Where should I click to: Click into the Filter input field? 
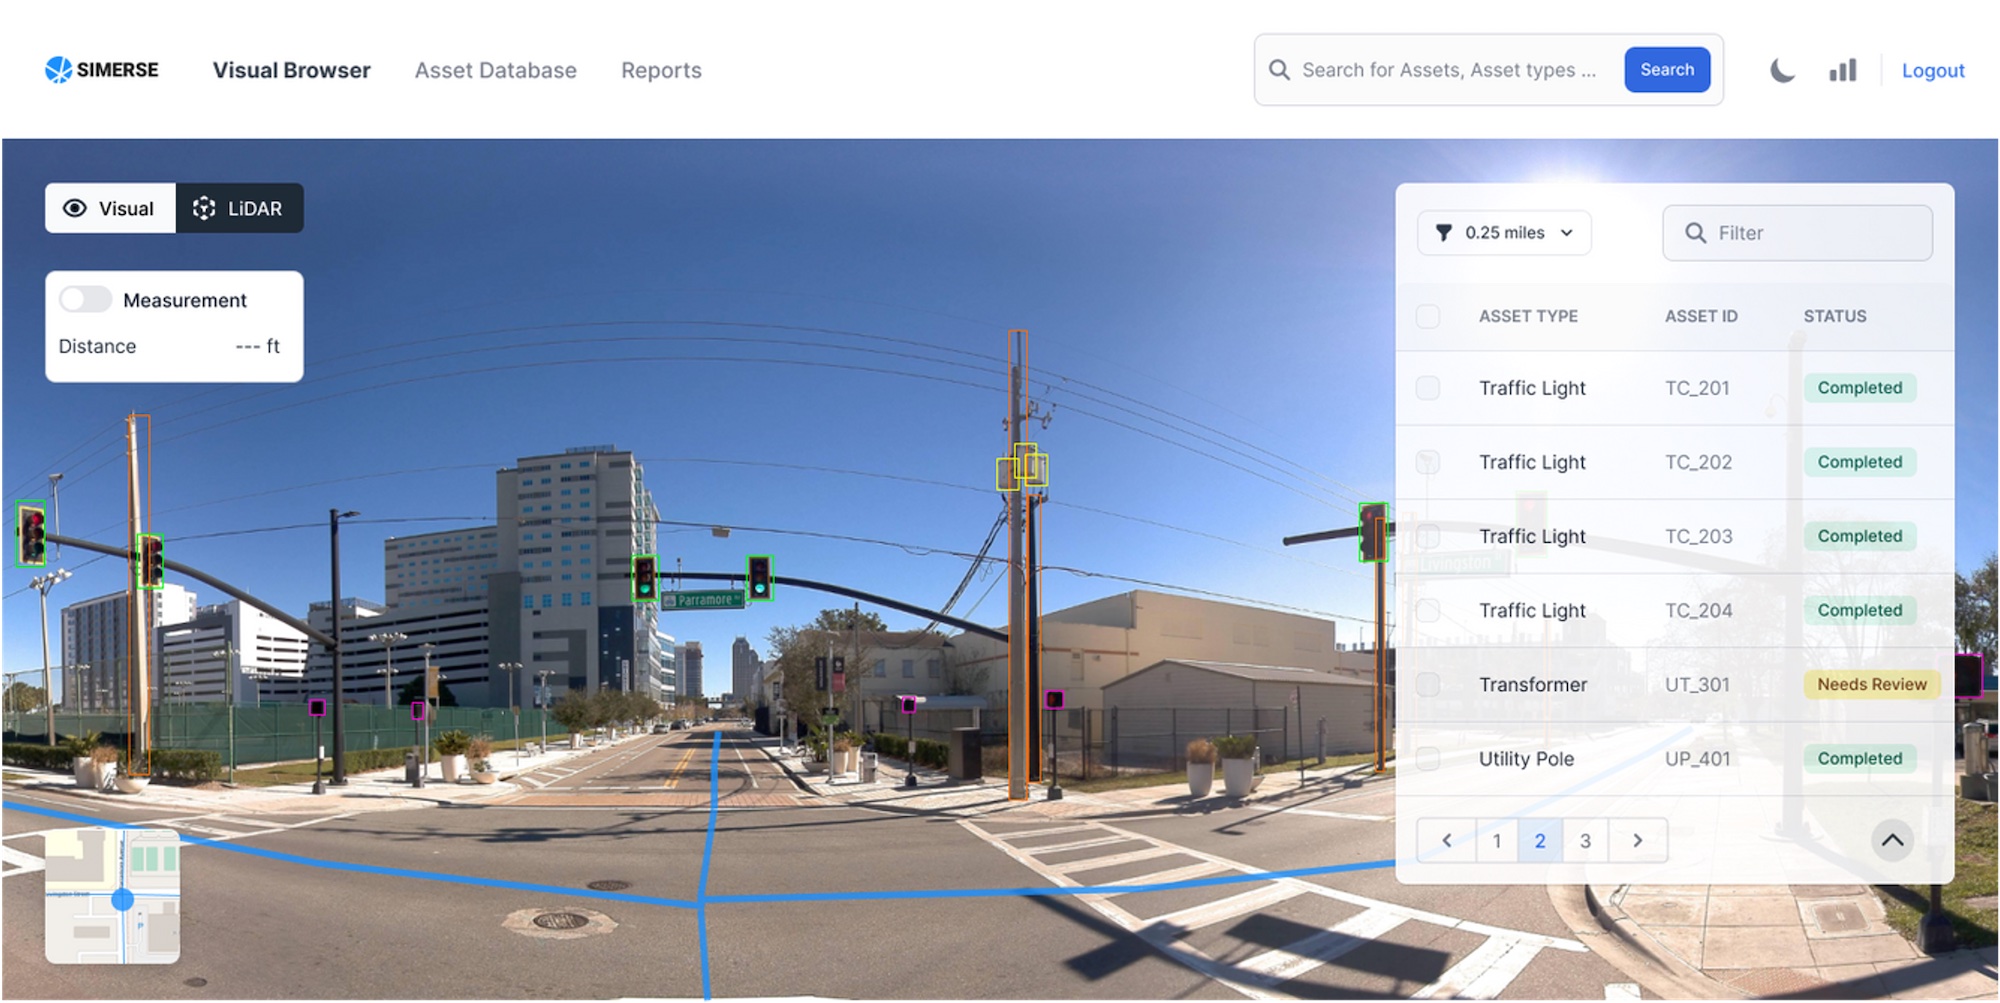tap(1797, 233)
